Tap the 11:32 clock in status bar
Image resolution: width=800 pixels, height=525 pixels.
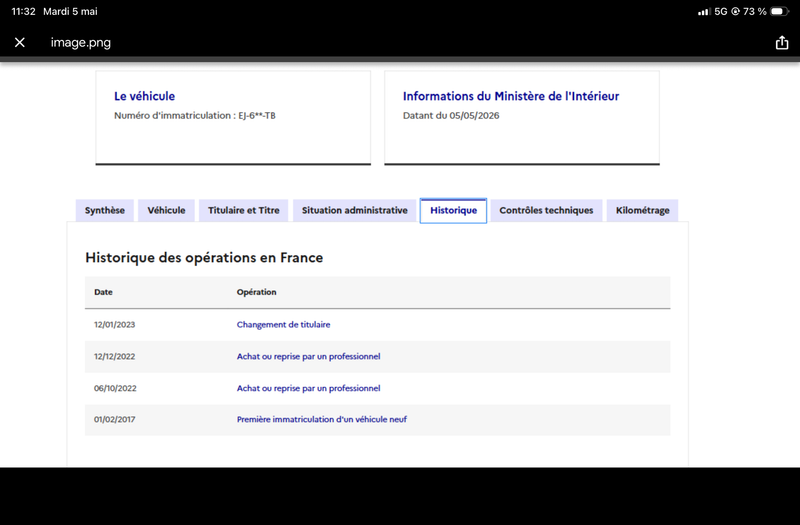pyautogui.click(x=23, y=11)
